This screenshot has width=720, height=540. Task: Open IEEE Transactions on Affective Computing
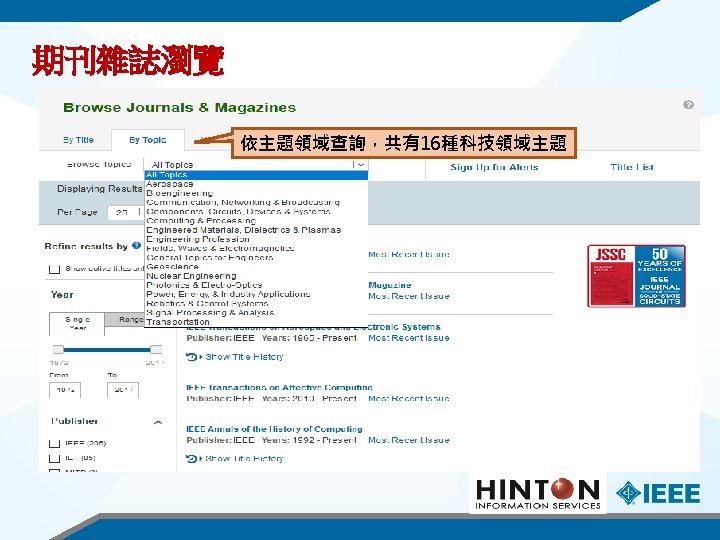point(279,388)
